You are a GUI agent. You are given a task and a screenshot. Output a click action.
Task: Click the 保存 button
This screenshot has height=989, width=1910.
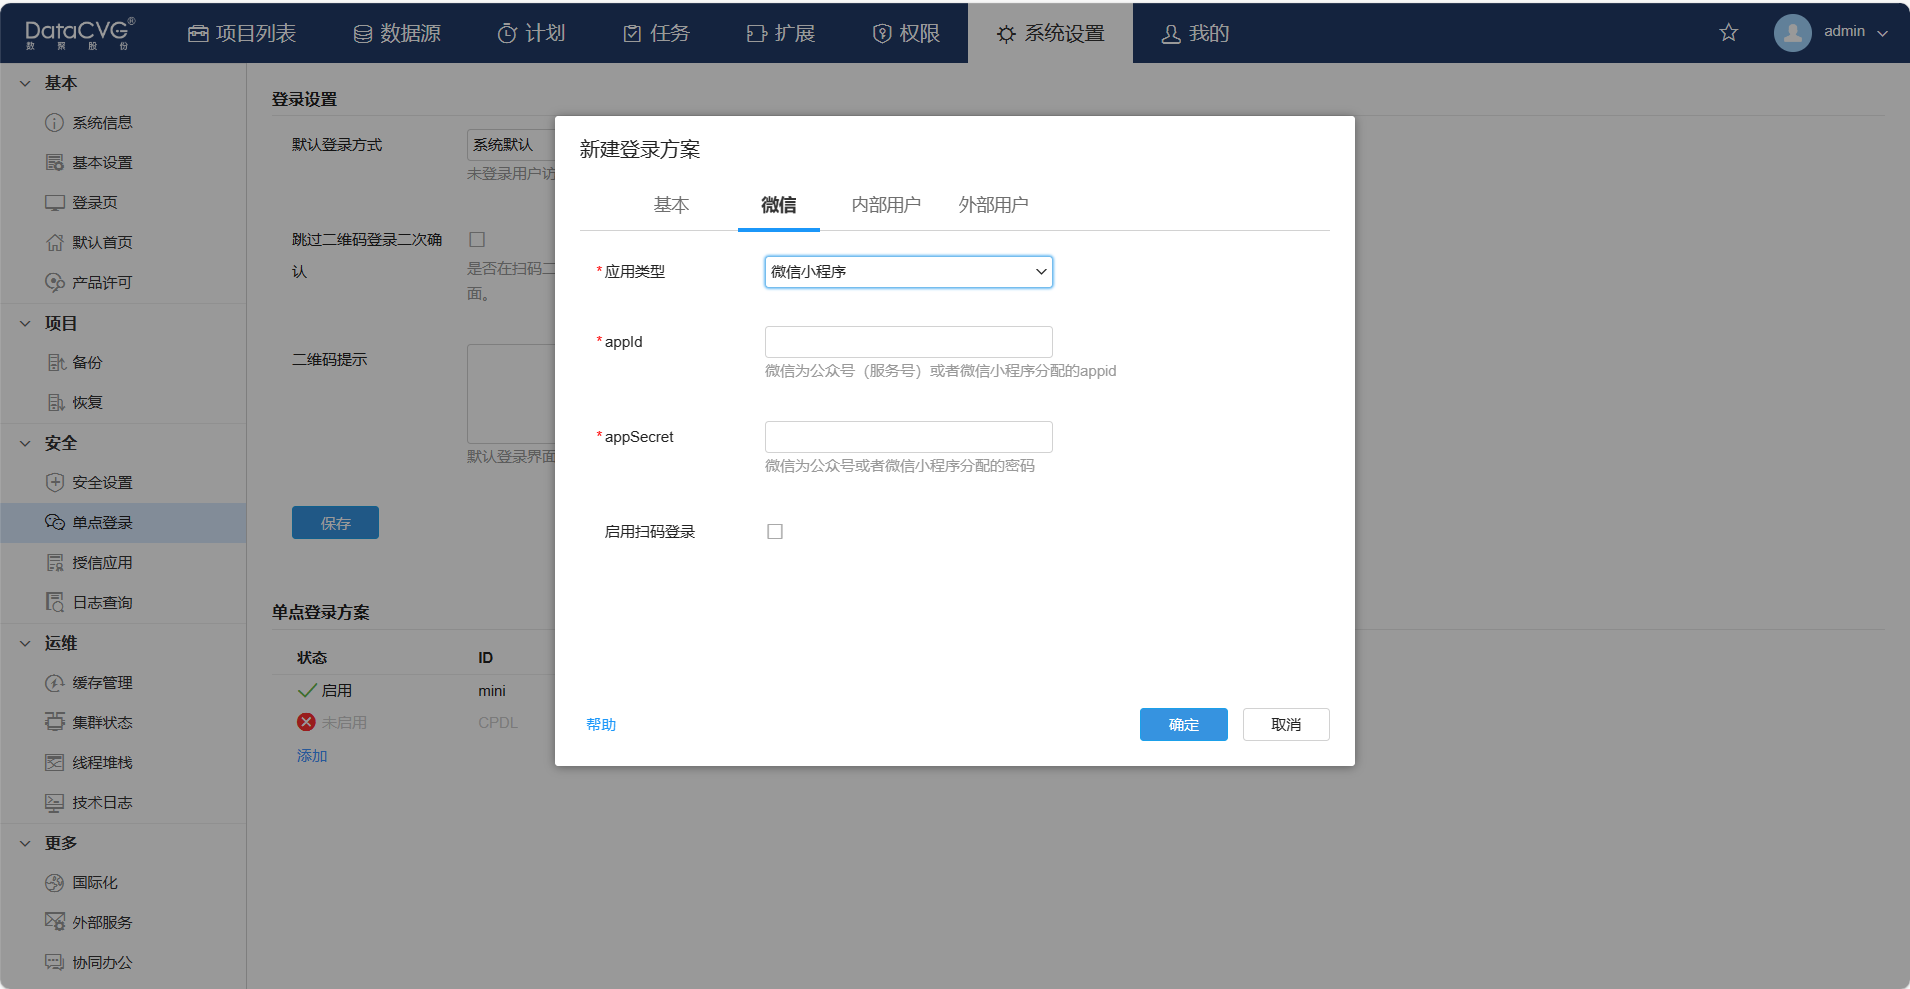tap(335, 522)
